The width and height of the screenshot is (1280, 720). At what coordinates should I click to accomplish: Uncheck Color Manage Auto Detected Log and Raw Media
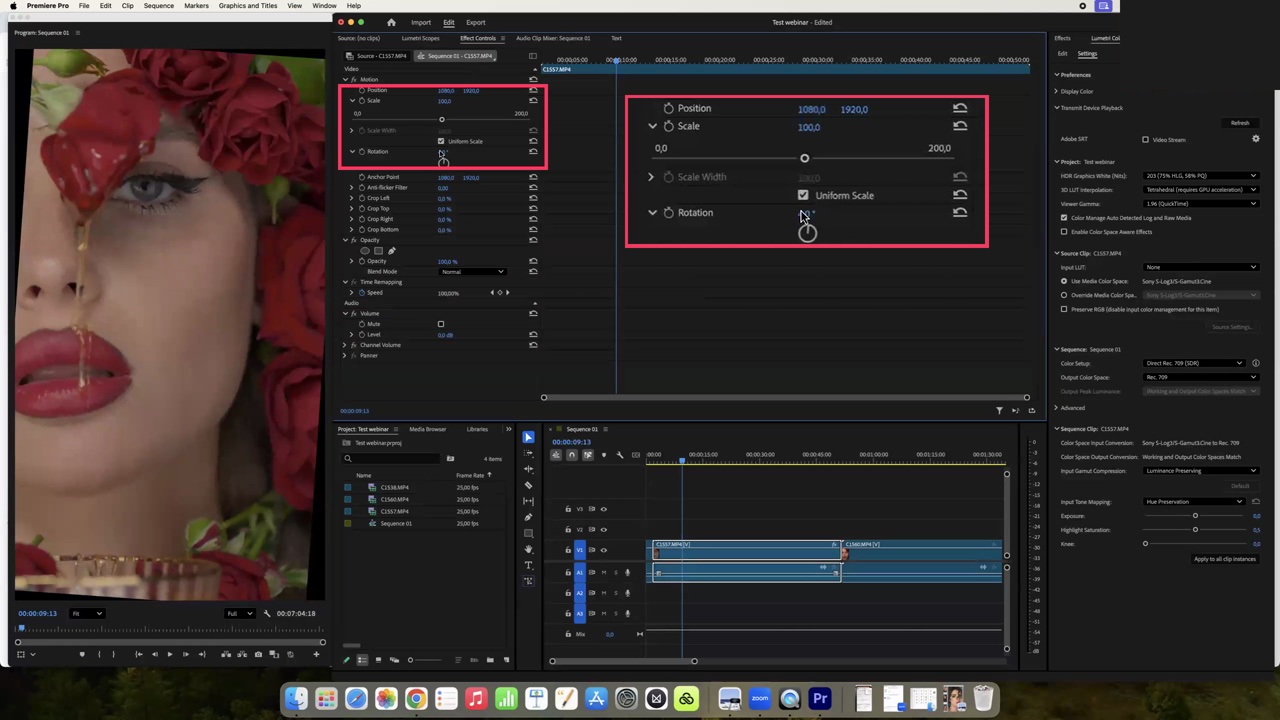point(1064,217)
